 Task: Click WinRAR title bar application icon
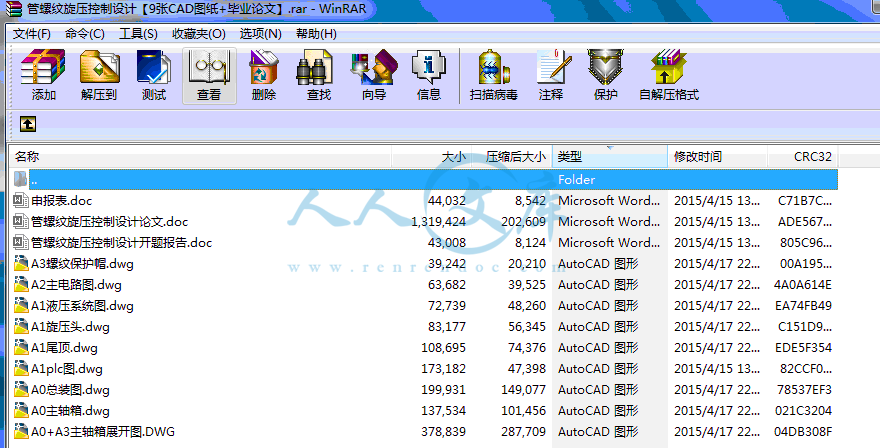(13, 9)
